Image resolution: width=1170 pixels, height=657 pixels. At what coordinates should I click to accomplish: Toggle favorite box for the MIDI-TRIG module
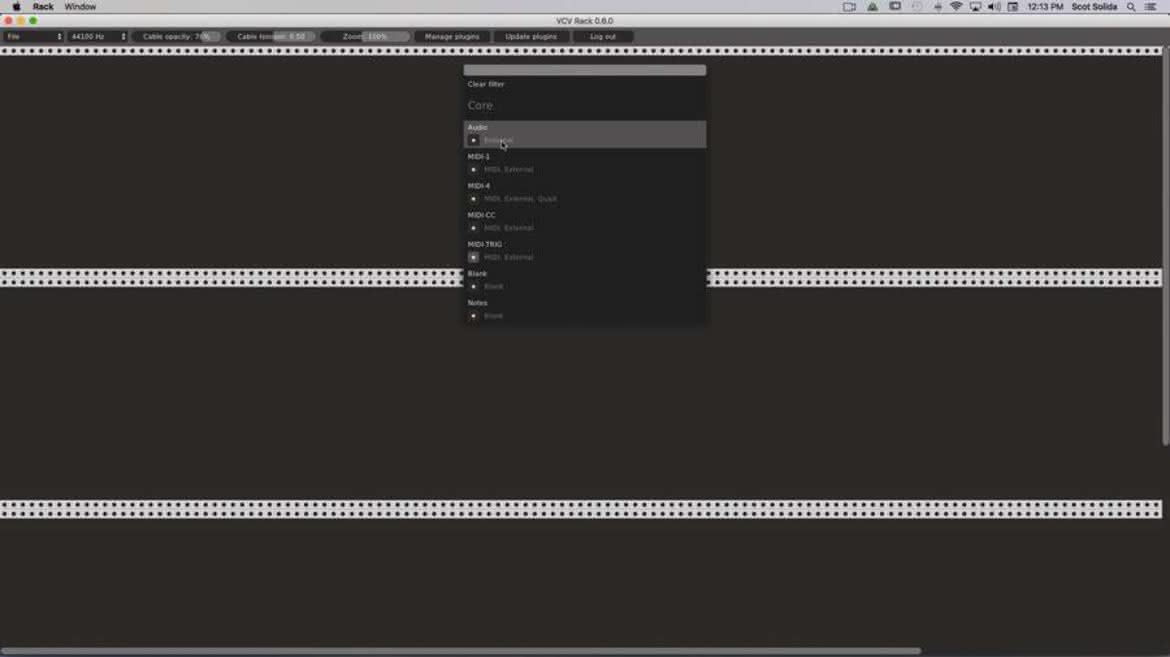click(473, 257)
